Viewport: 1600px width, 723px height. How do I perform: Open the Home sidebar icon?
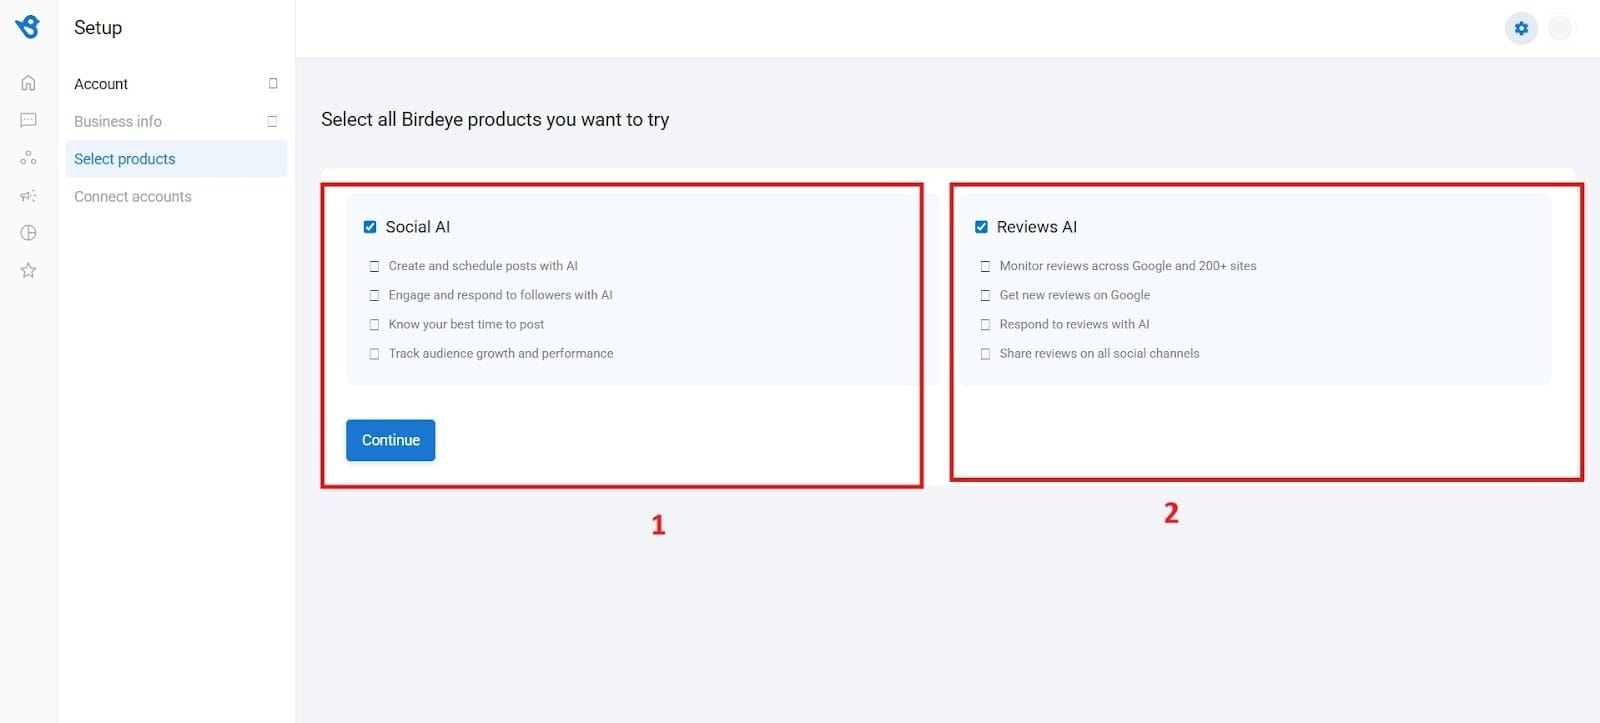click(27, 82)
